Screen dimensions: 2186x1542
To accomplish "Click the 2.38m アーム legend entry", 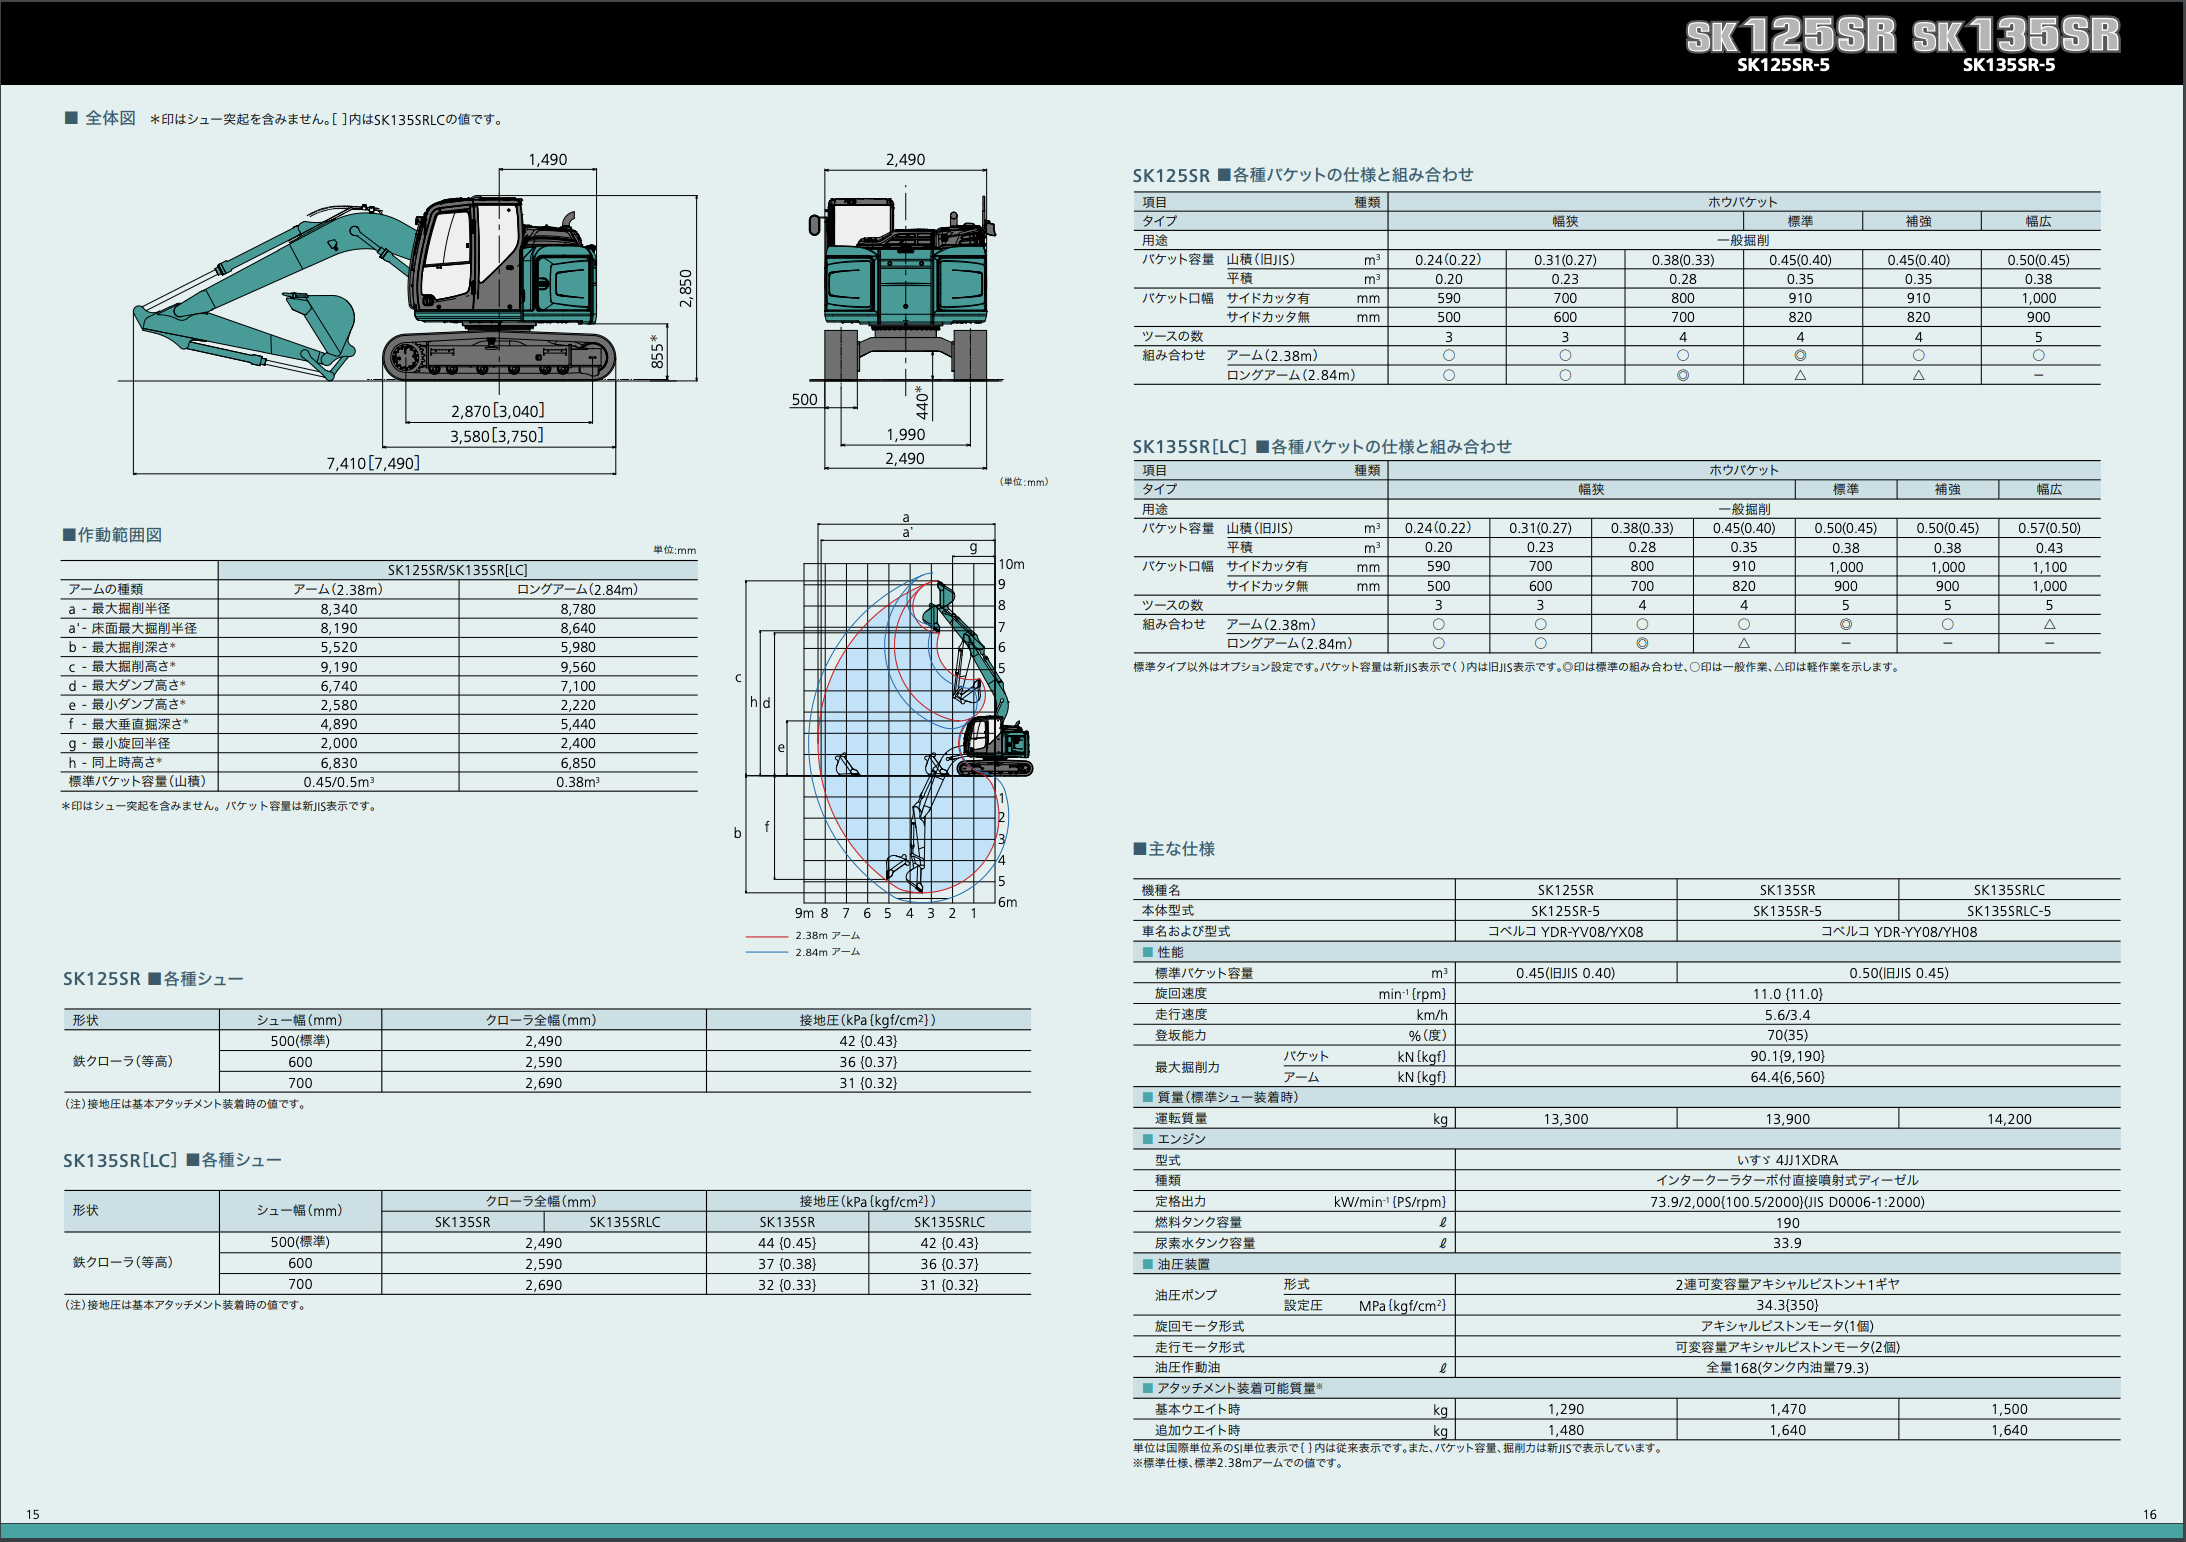I will [803, 936].
